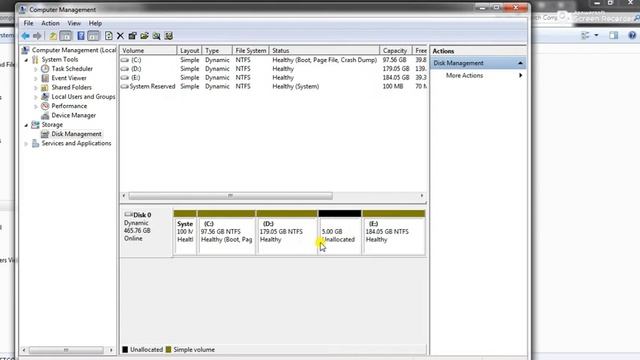Expand the Performance node arrow

coord(36,107)
